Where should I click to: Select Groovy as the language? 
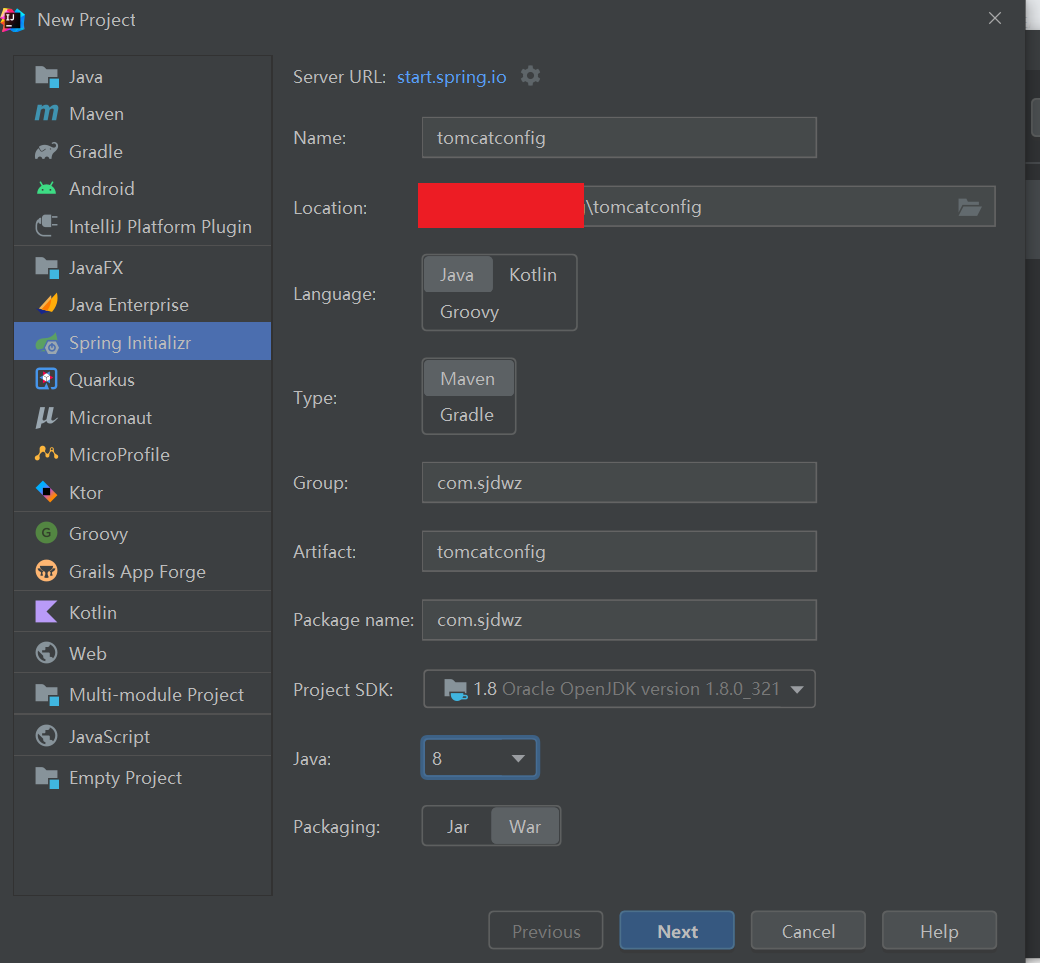tap(470, 312)
